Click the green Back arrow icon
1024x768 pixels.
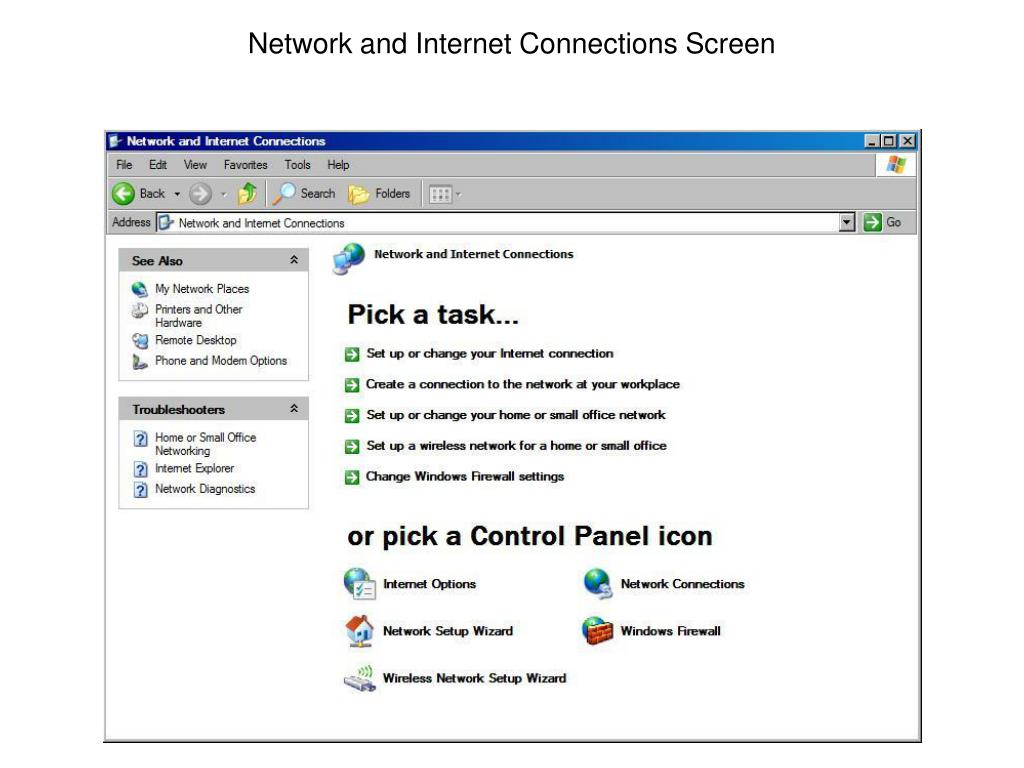(x=123, y=193)
